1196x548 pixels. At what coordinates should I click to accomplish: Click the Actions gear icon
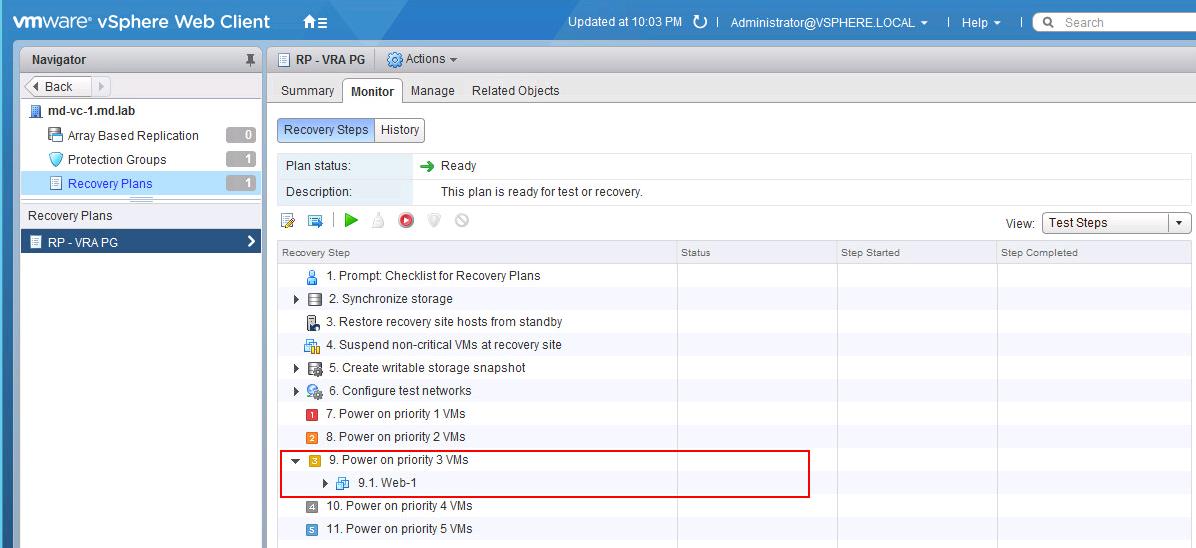394,60
